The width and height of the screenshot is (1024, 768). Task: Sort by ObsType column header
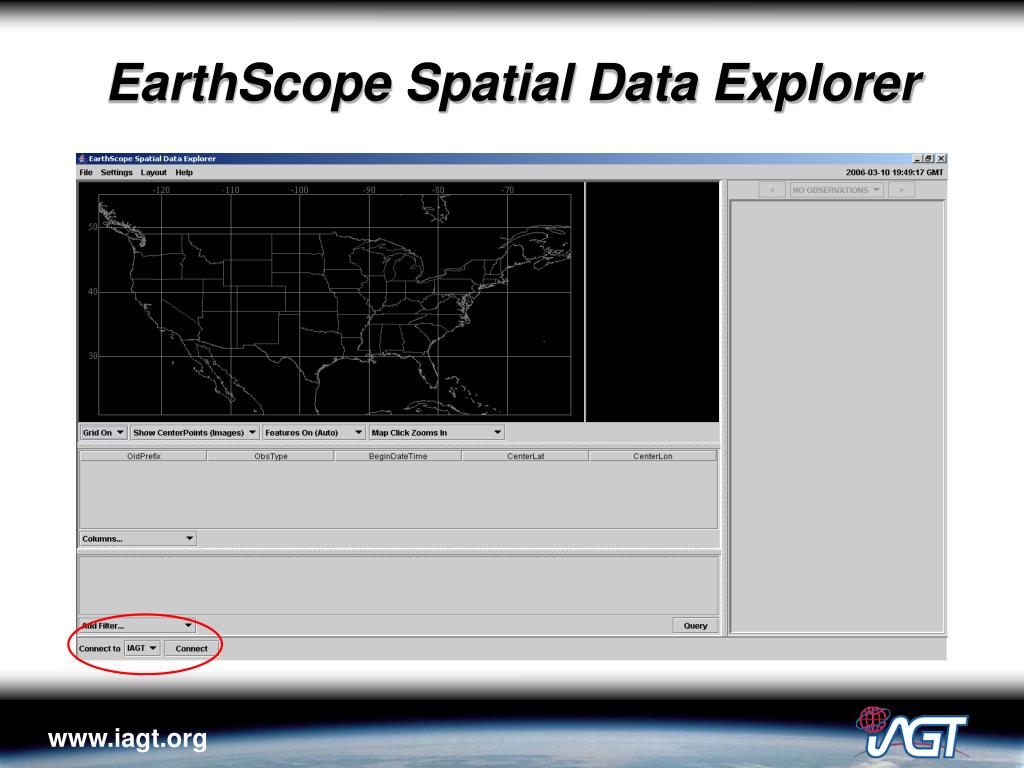pyautogui.click(x=271, y=456)
